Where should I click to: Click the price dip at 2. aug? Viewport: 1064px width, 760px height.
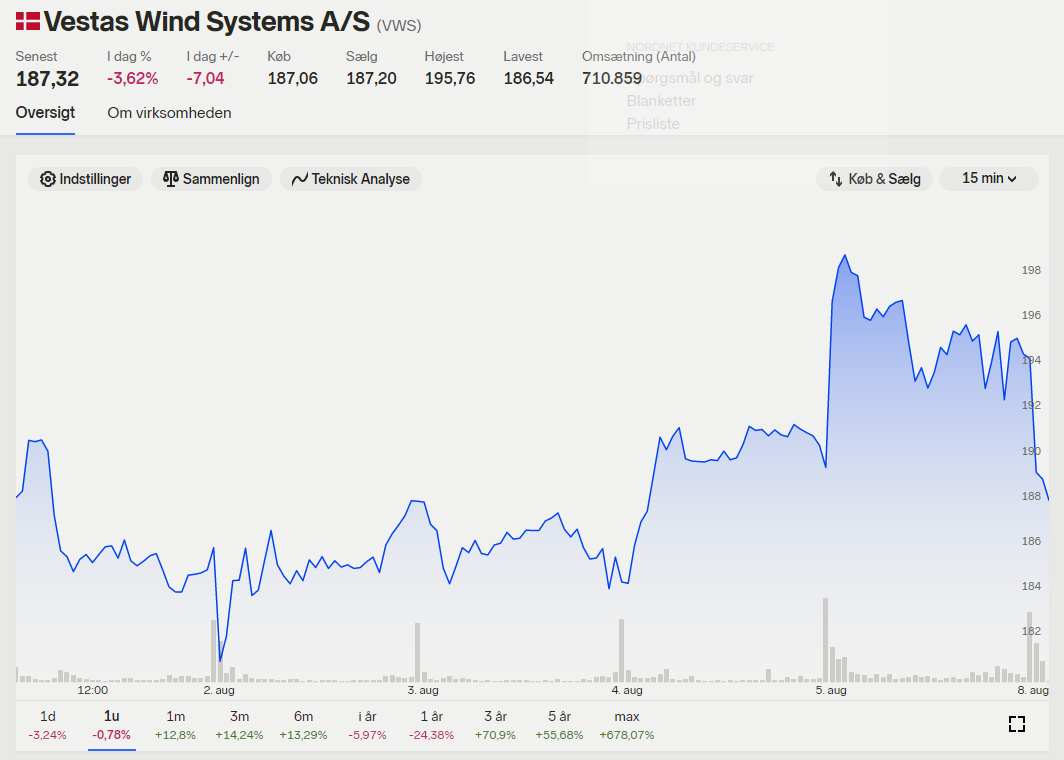pos(220,660)
